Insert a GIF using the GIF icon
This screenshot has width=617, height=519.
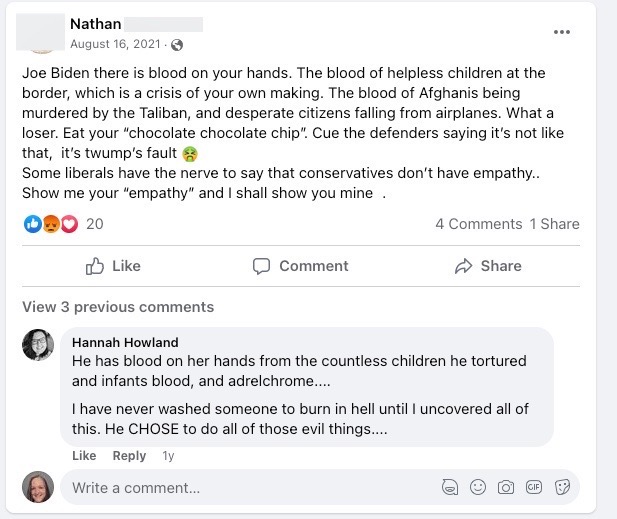tap(534, 488)
